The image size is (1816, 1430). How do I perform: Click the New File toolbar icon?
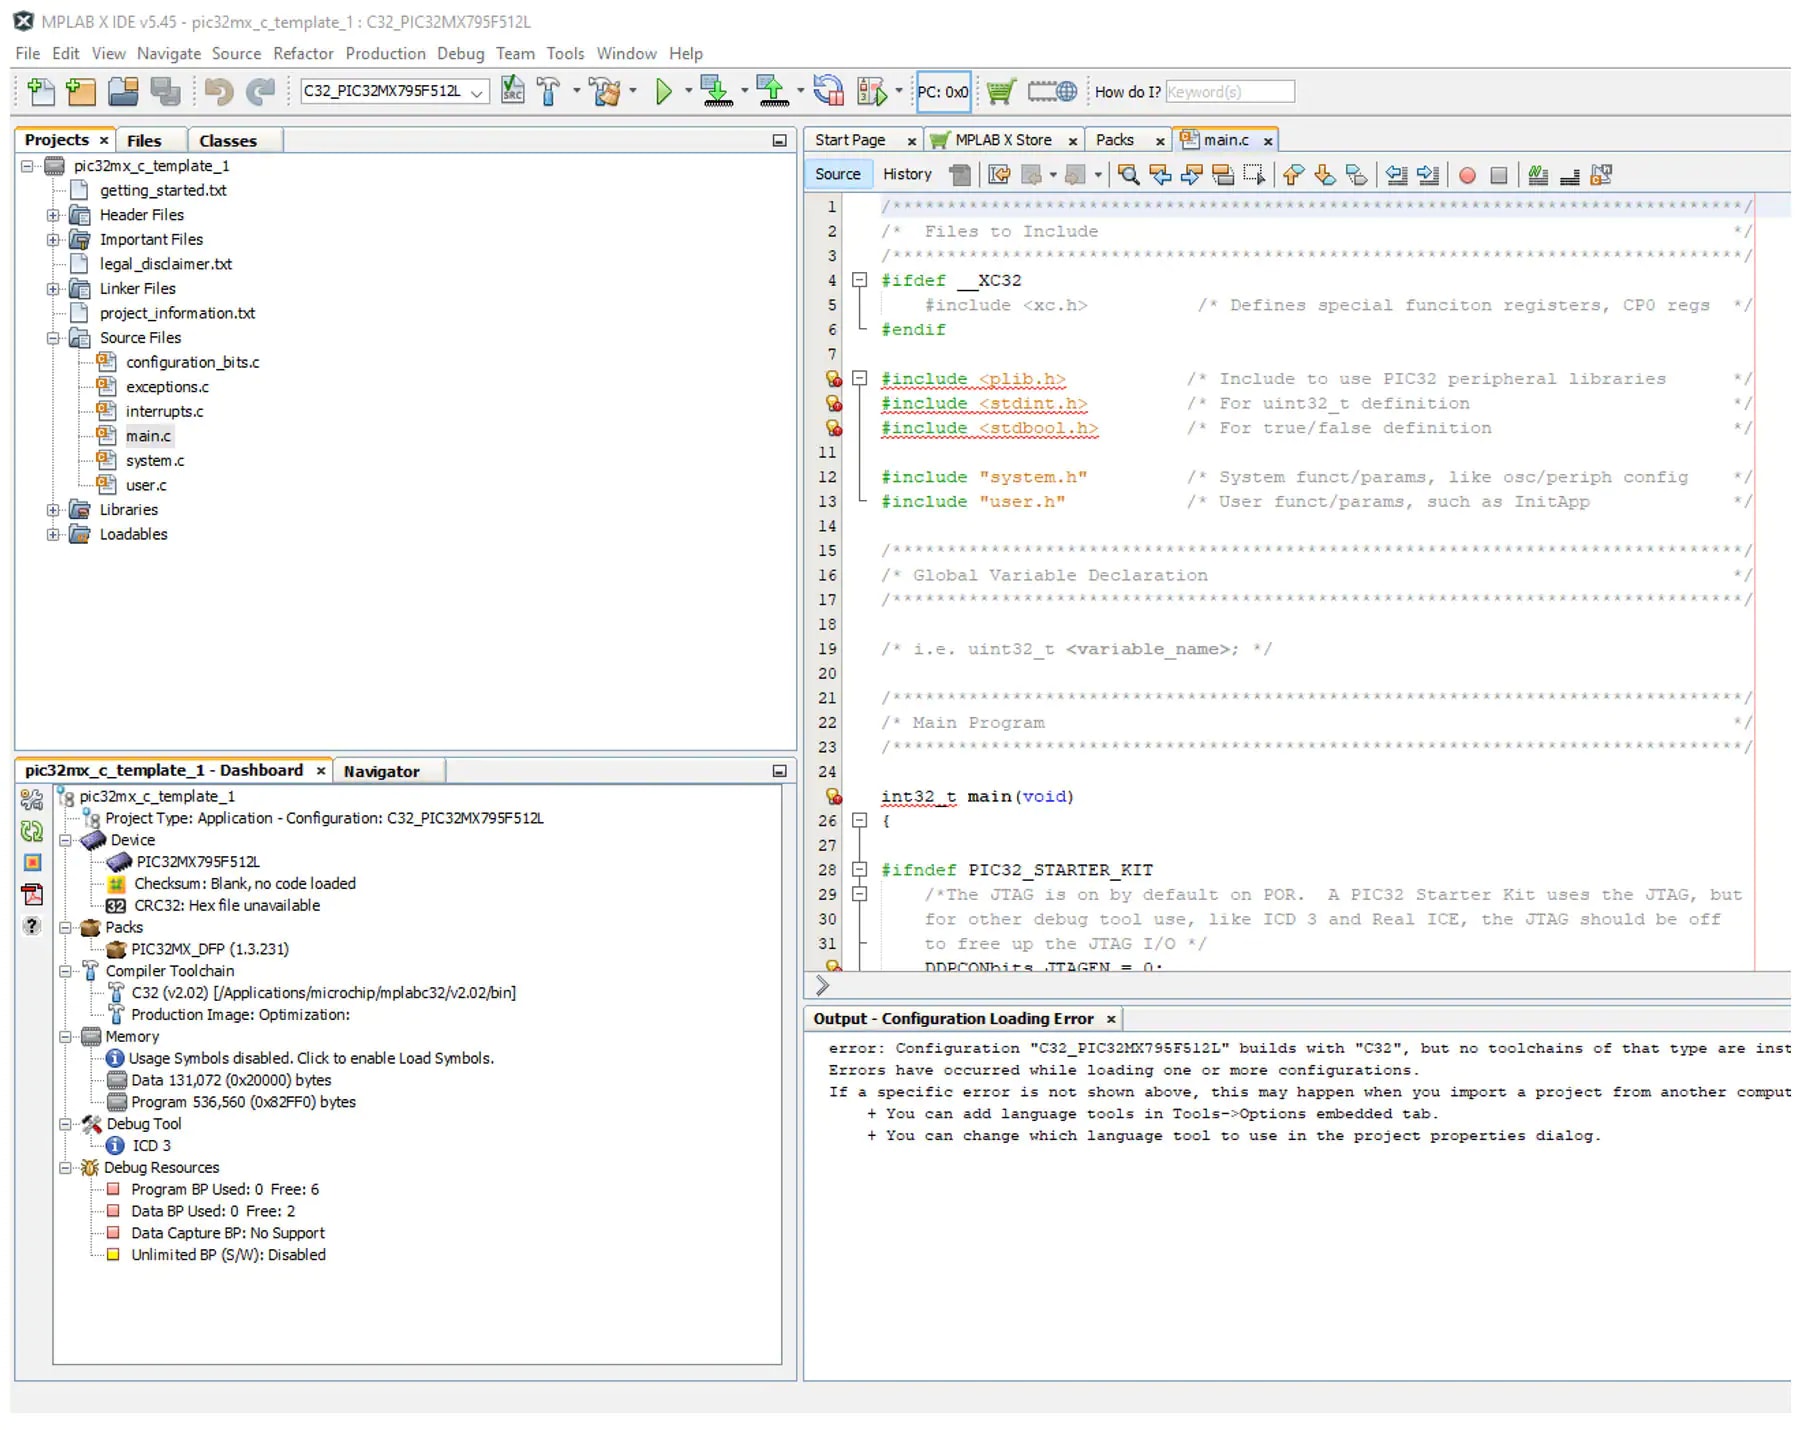click(41, 92)
